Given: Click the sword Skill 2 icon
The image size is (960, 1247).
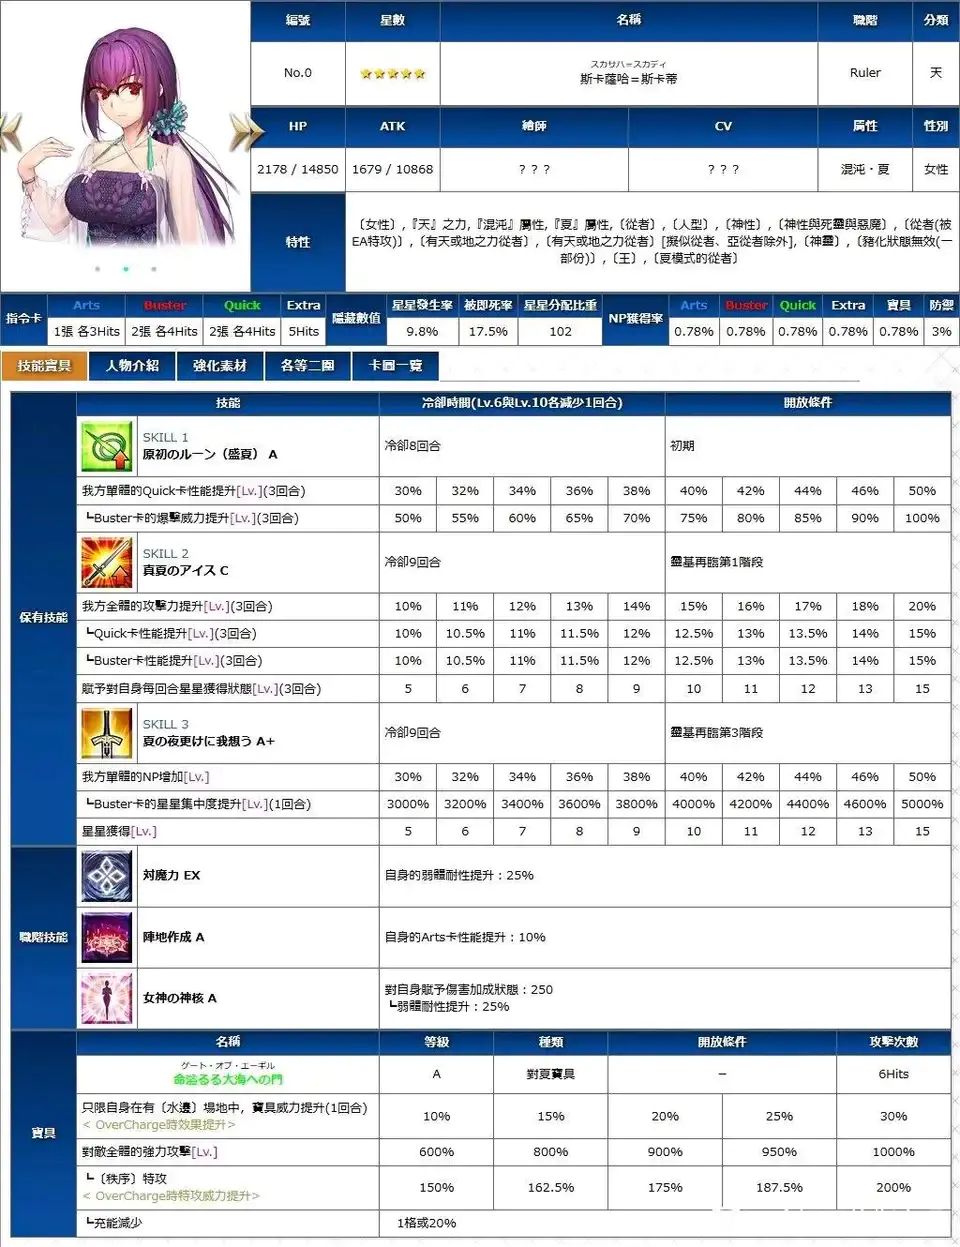Looking at the screenshot, I should tap(107, 562).
